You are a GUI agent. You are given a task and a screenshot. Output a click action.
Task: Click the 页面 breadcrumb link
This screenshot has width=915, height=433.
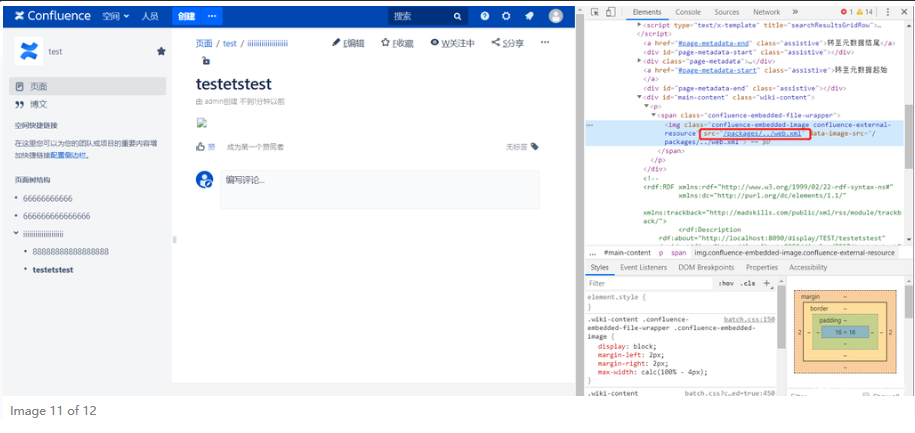click(x=204, y=43)
